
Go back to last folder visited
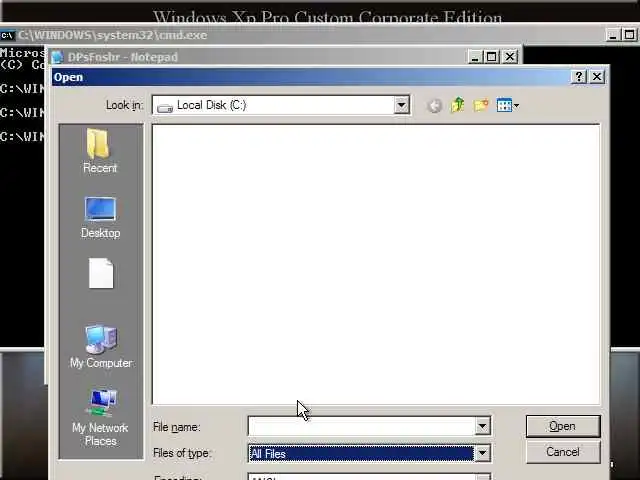point(435,106)
